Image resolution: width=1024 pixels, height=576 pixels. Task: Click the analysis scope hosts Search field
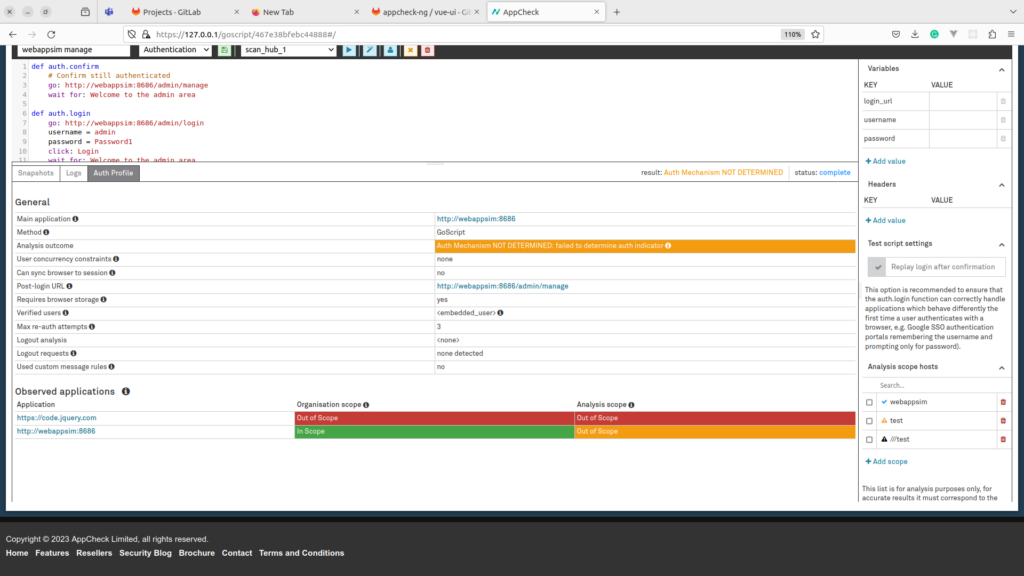tap(935, 385)
